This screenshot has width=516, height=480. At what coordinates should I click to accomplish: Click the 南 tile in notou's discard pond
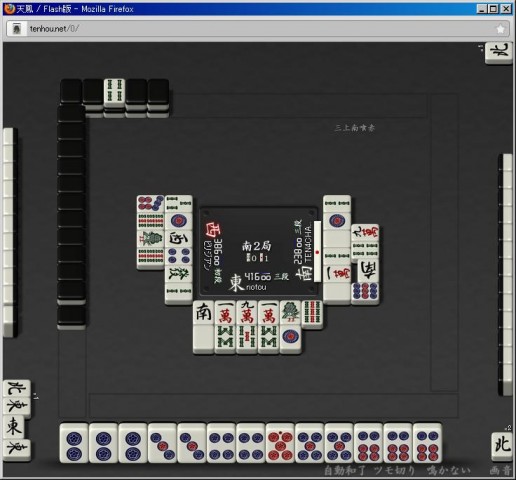coord(203,313)
